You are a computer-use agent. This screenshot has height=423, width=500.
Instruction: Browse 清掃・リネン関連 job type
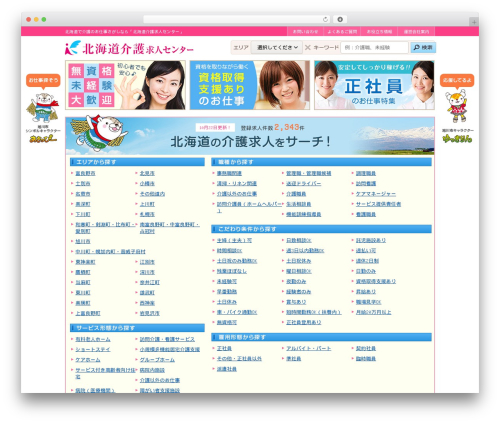pyautogui.click(x=237, y=184)
